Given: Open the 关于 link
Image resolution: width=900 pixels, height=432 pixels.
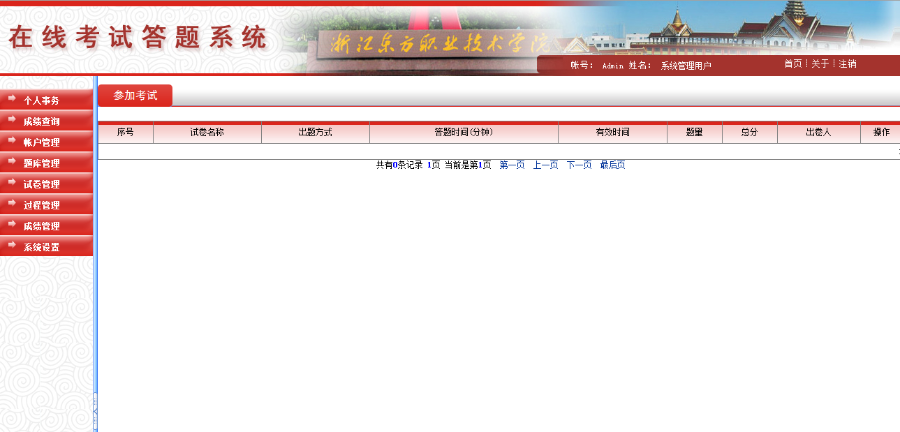Looking at the screenshot, I should pyautogui.click(x=820, y=64).
